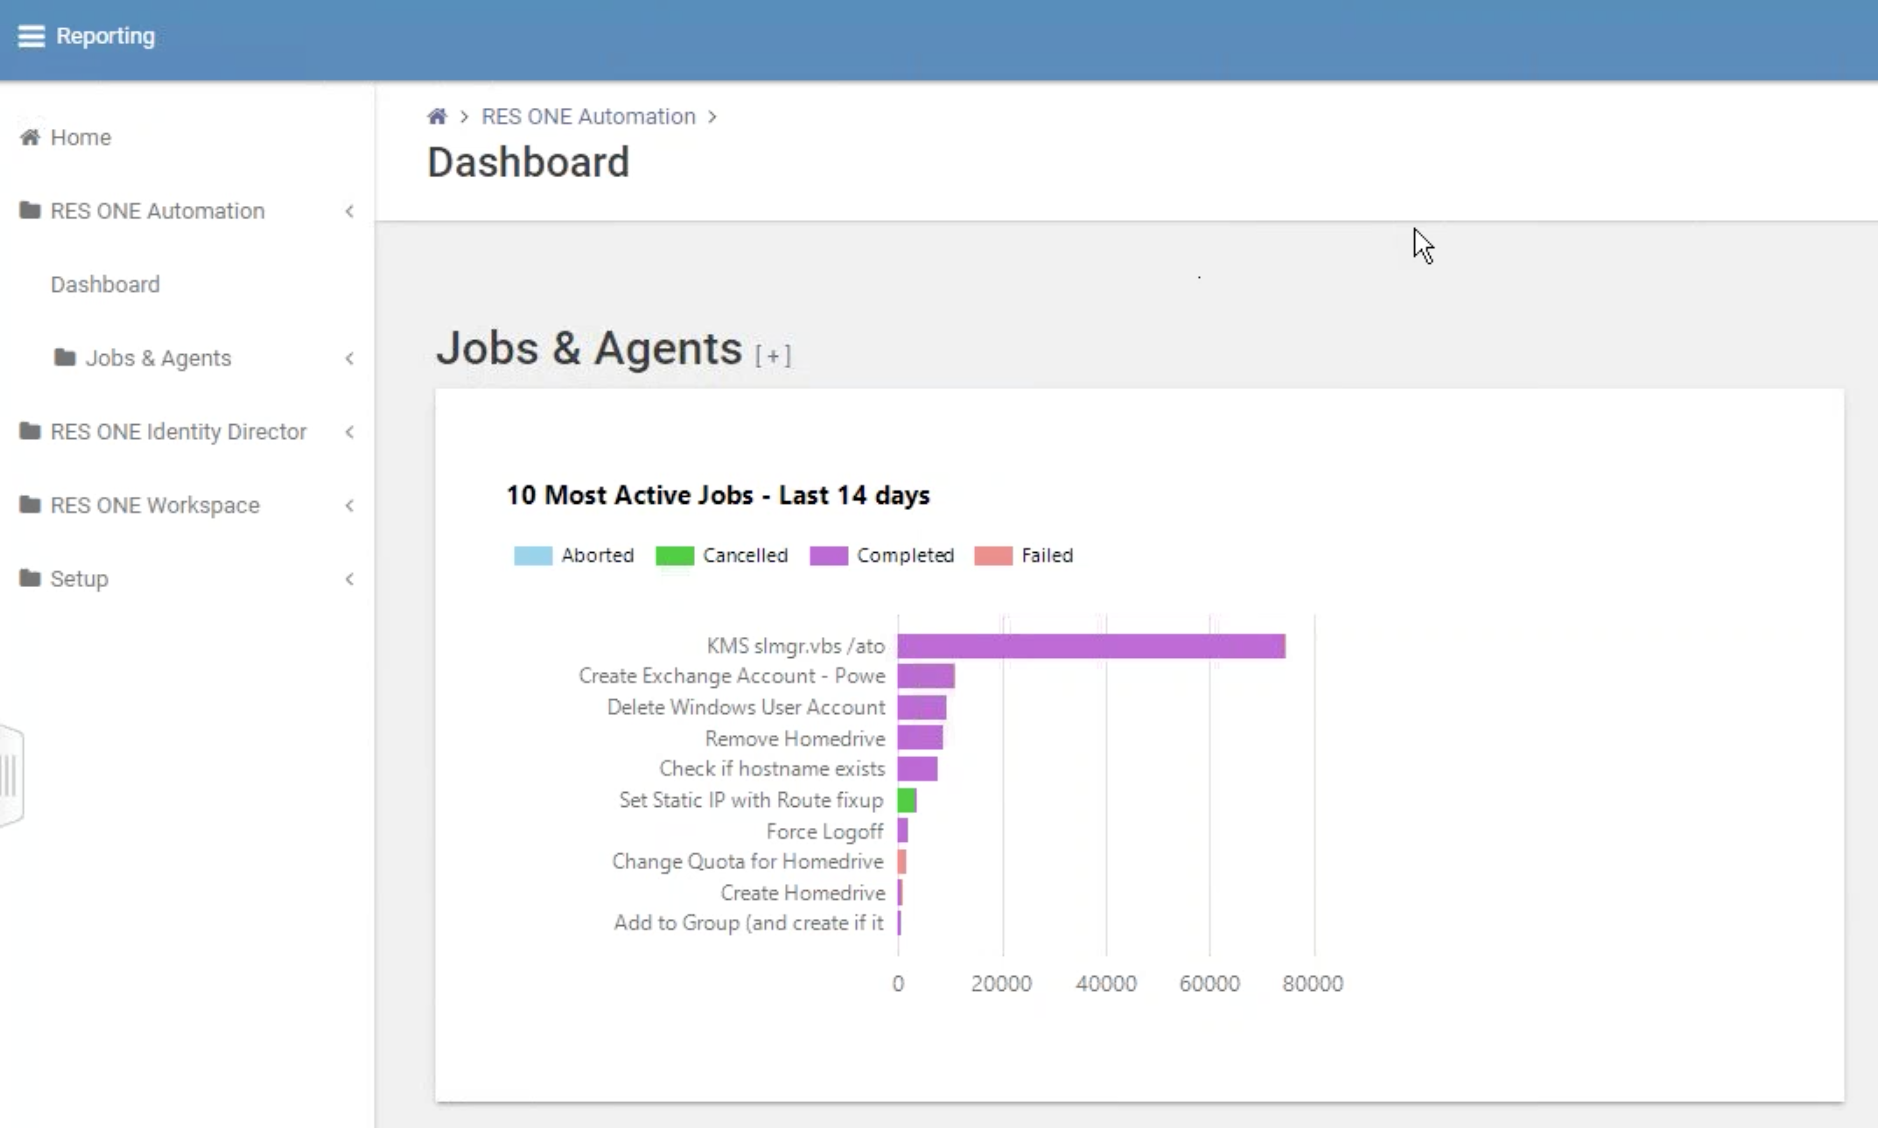The width and height of the screenshot is (1878, 1128).
Task: Click the Setup folder icon
Action: click(30, 578)
